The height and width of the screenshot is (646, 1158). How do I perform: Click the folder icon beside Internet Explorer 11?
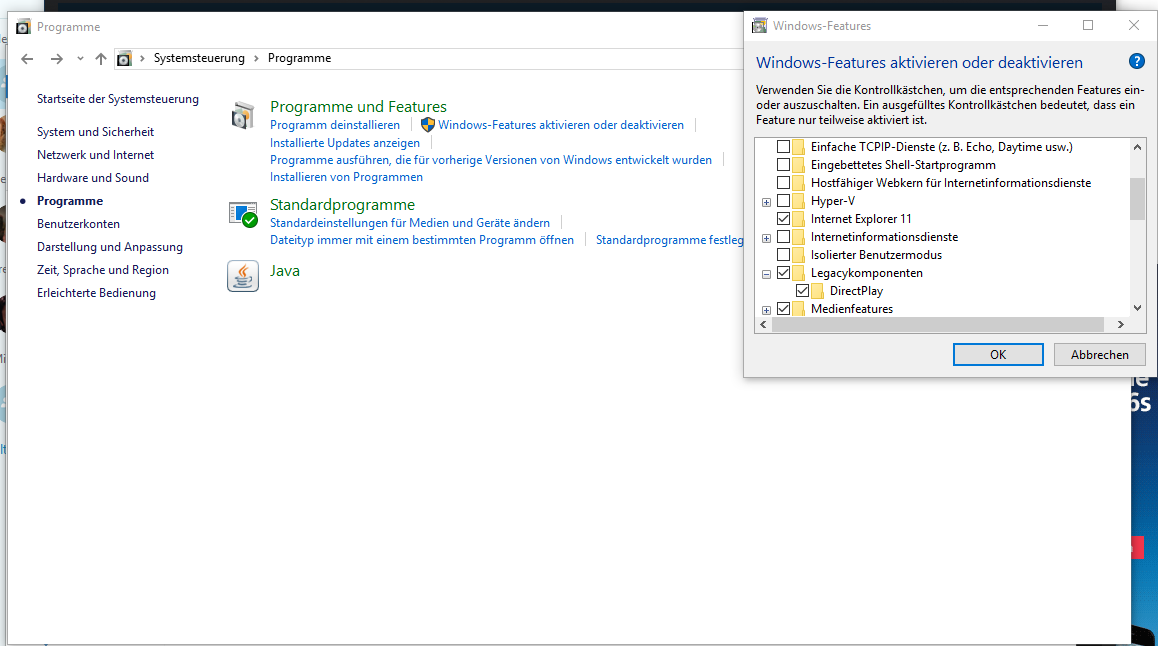[798, 219]
